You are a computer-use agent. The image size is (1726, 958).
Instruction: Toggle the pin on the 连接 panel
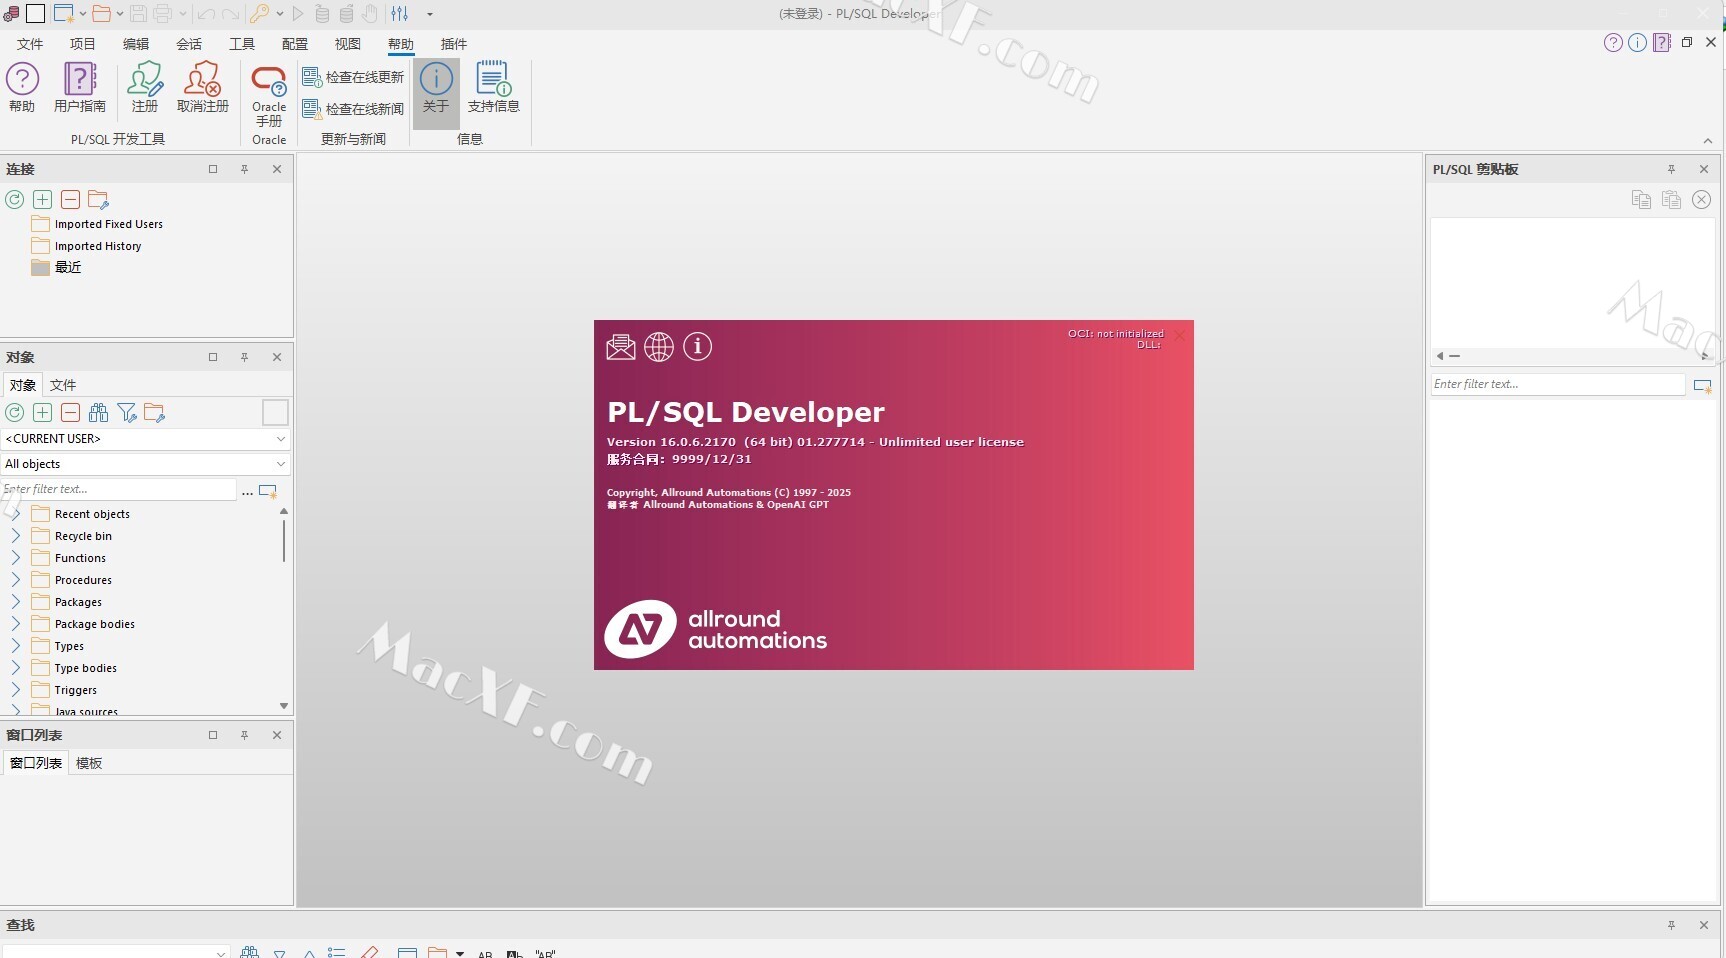[x=244, y=170]
